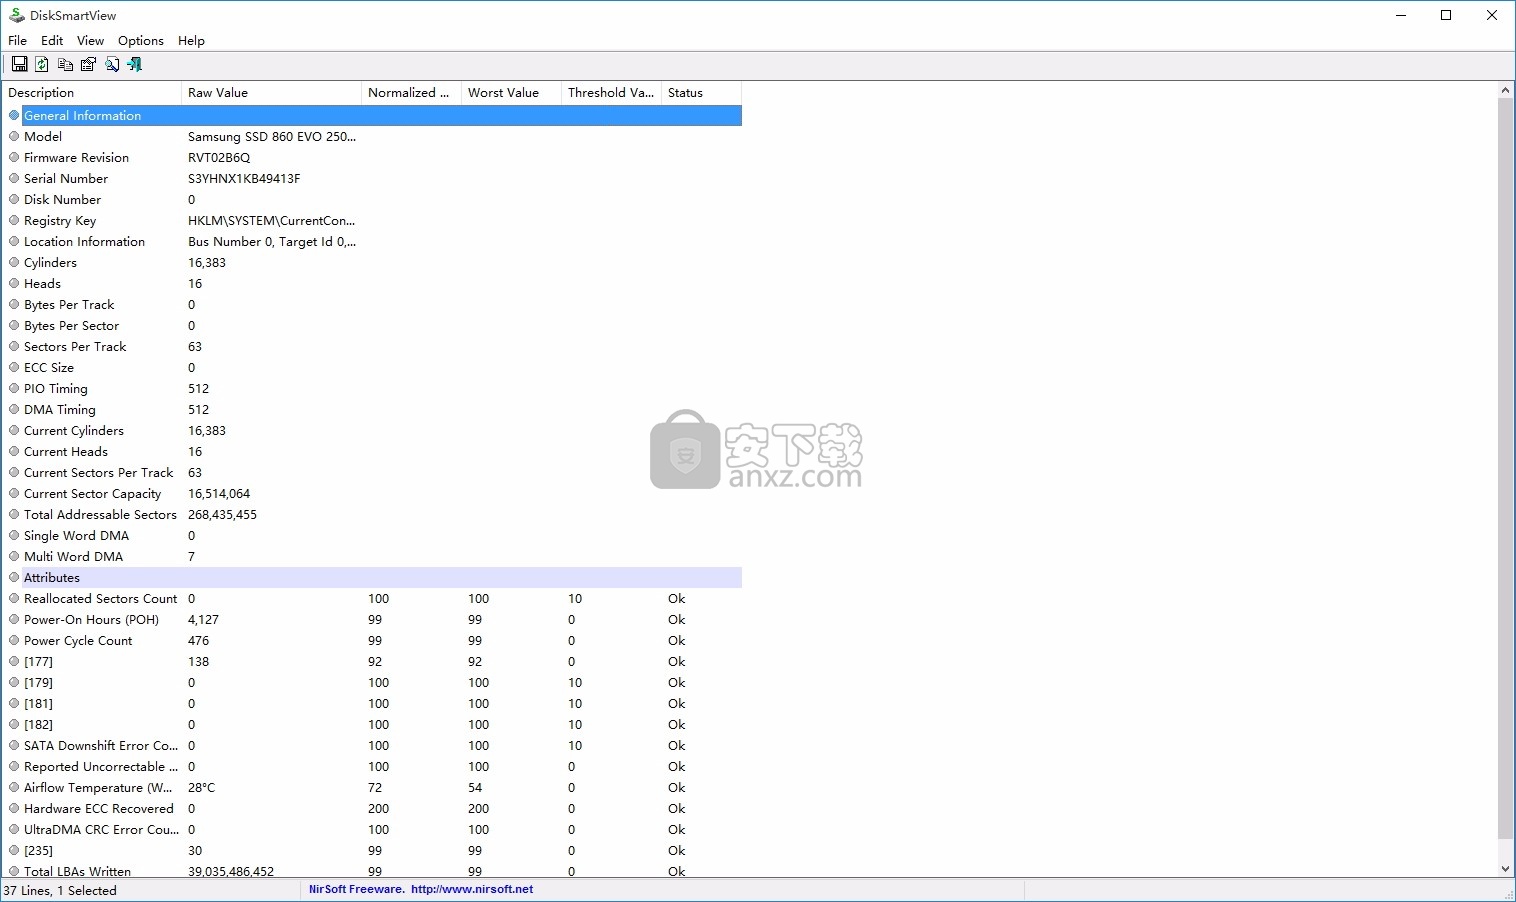Open the Properties toolbar icon
The width and height of the screenshot is (1516, 902).
(x=88, y=64)
